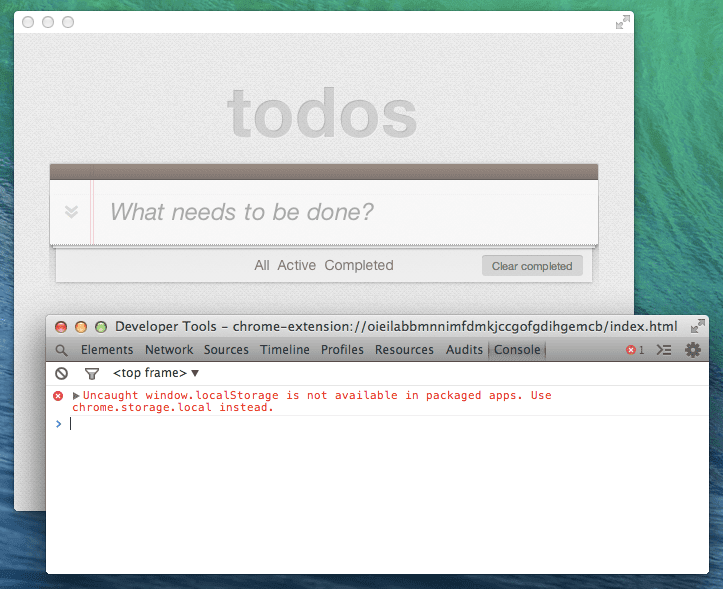Show Completed todos filter link
Image resolution: width=723 pixels, height=589 pixels.
coord(359,265)
